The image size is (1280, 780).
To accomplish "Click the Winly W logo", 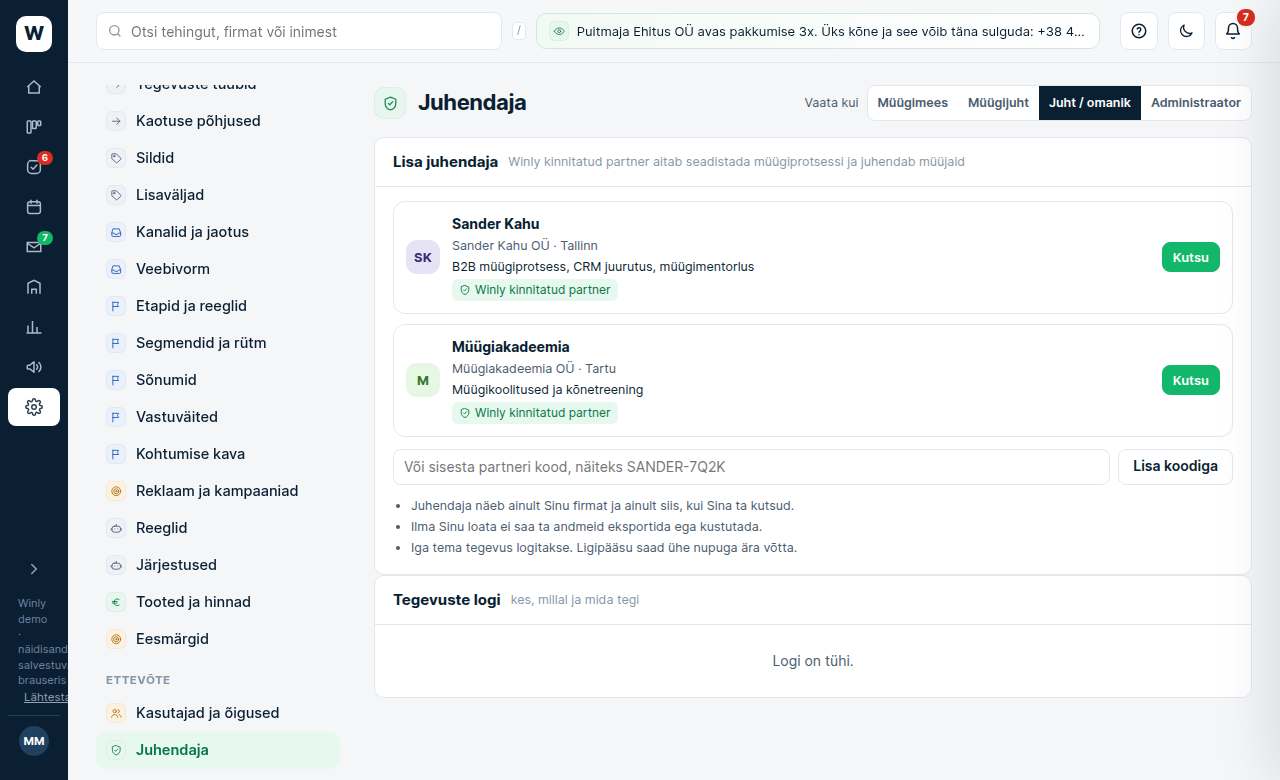I will tap(34, 33).
